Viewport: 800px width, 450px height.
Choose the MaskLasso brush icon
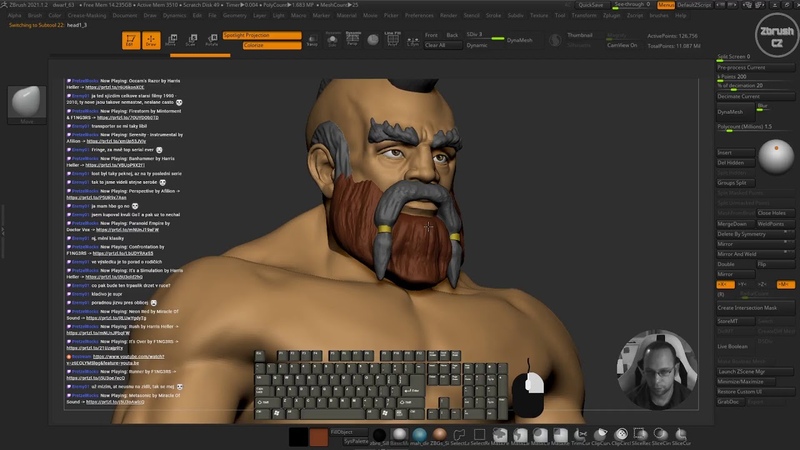pyautogui.click(x=520, y=435)
